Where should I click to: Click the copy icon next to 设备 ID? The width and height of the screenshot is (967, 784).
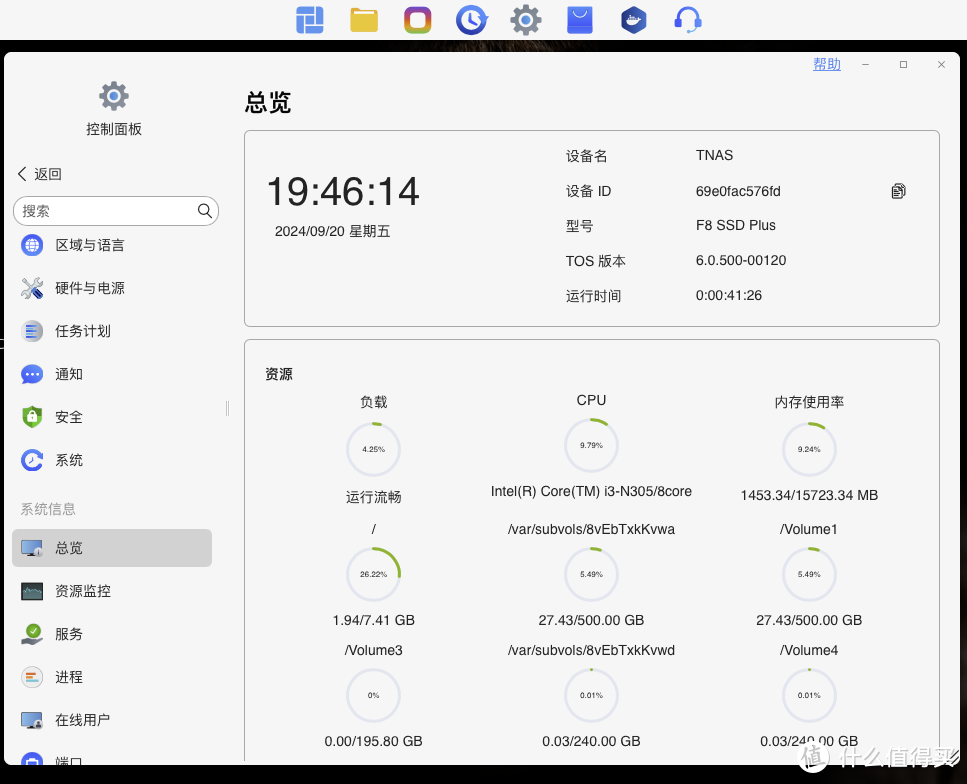coord(897,190)
